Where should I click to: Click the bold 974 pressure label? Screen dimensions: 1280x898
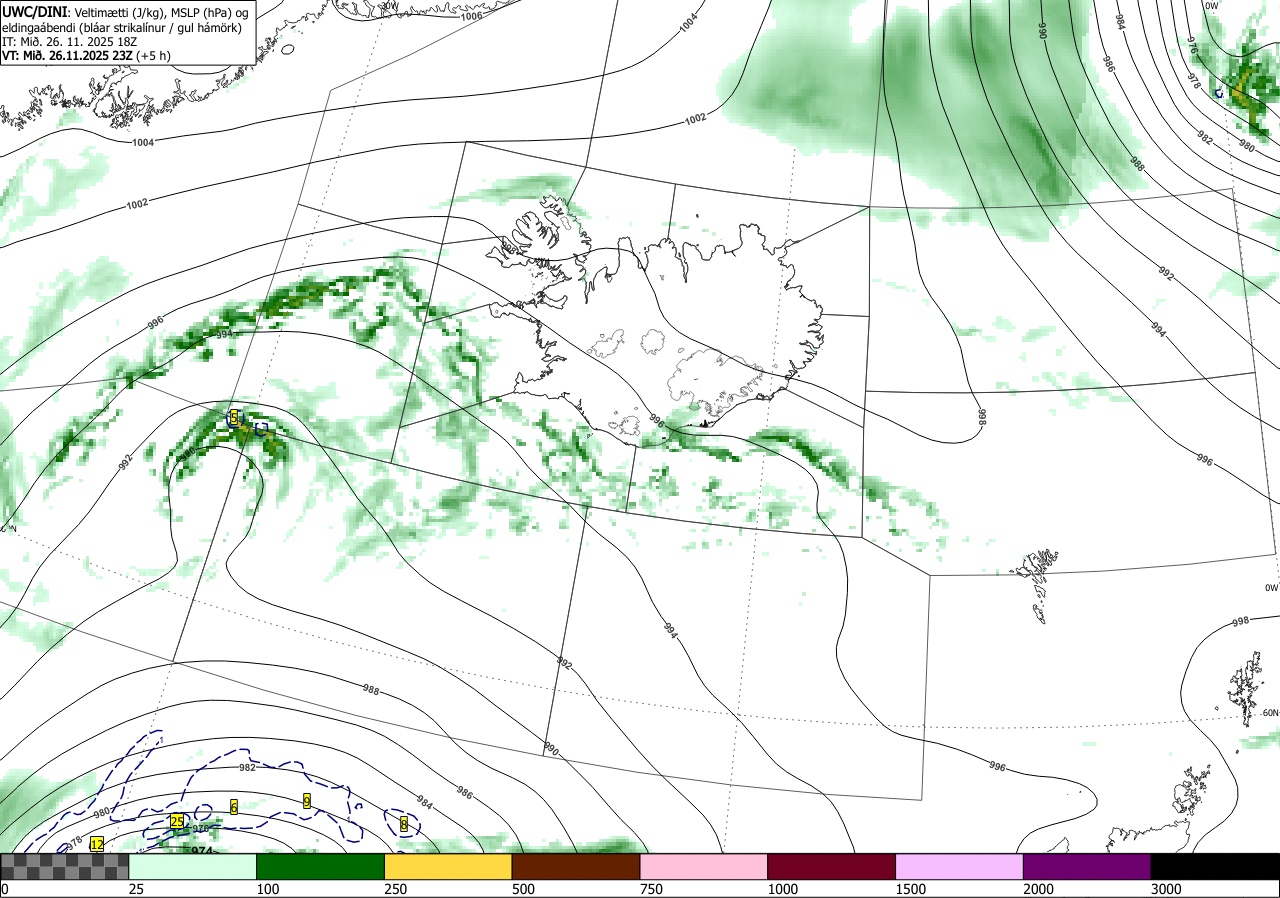202,849
